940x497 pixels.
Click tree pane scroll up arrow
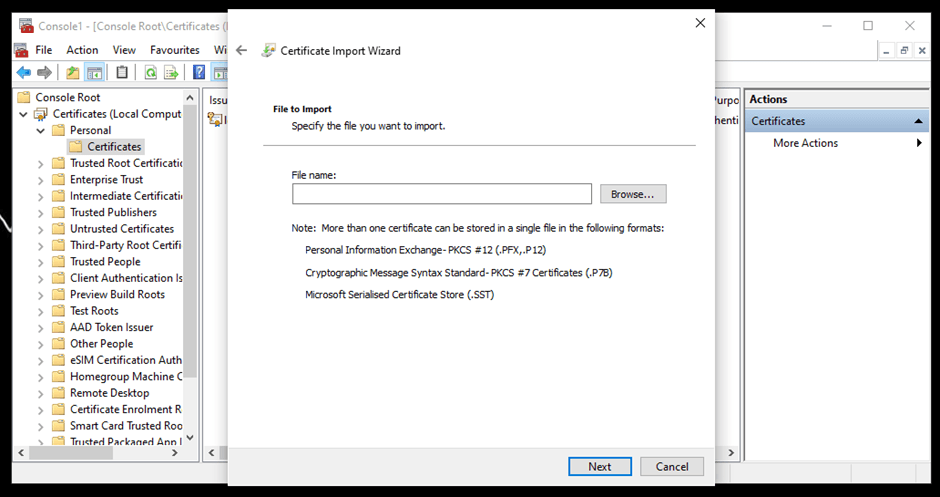[x=190, y=97]
